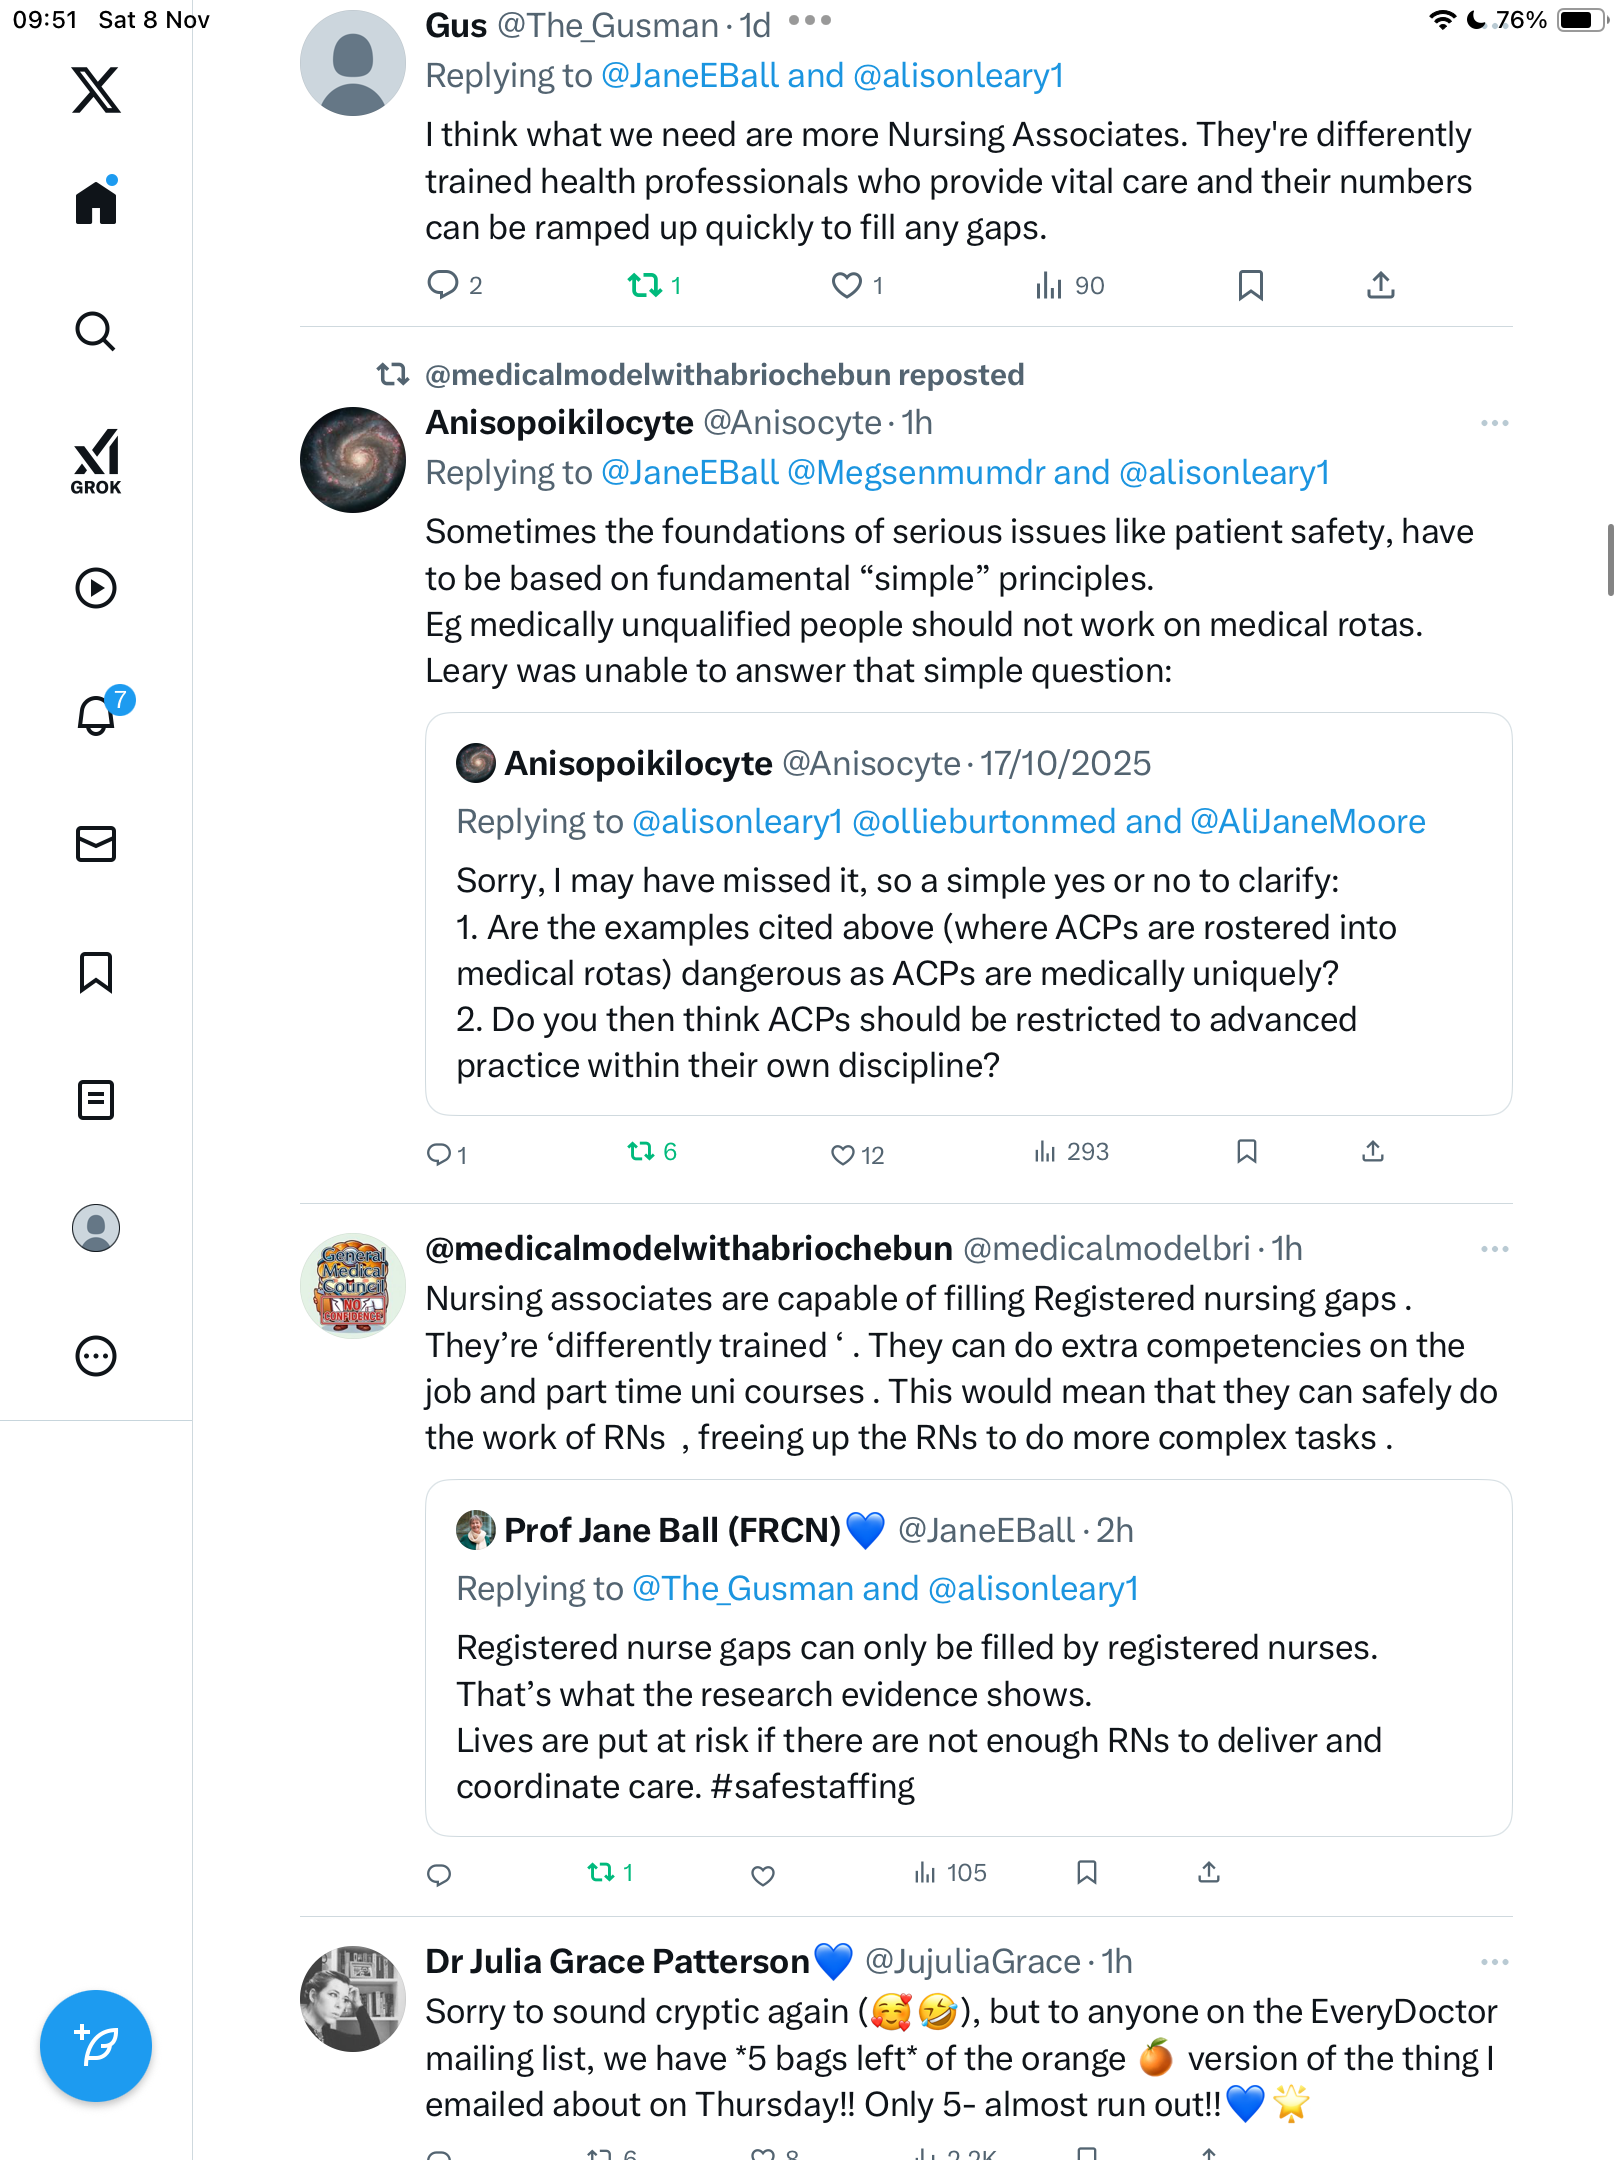
Task: Open the Grok icon in sidebar
Action: [96, 461]
